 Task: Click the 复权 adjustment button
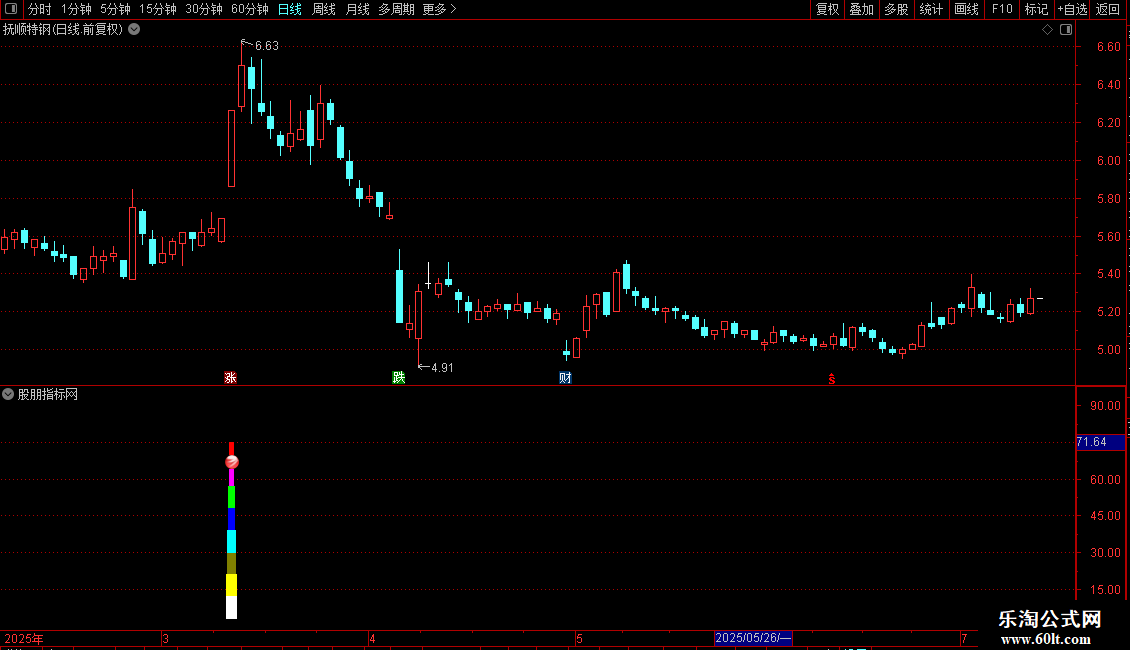pyautogui.click(x=827, y=9)
